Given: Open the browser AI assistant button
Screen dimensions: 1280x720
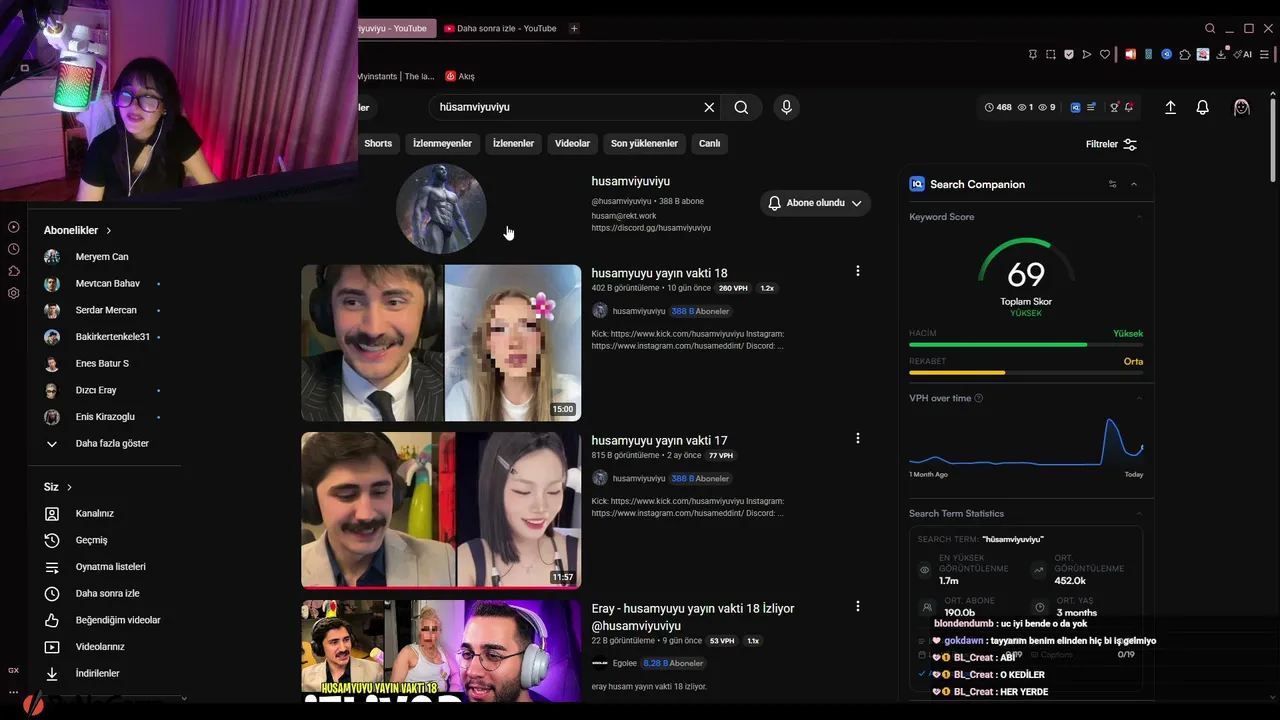Looking at the screenshot, I should (1243, 54).
